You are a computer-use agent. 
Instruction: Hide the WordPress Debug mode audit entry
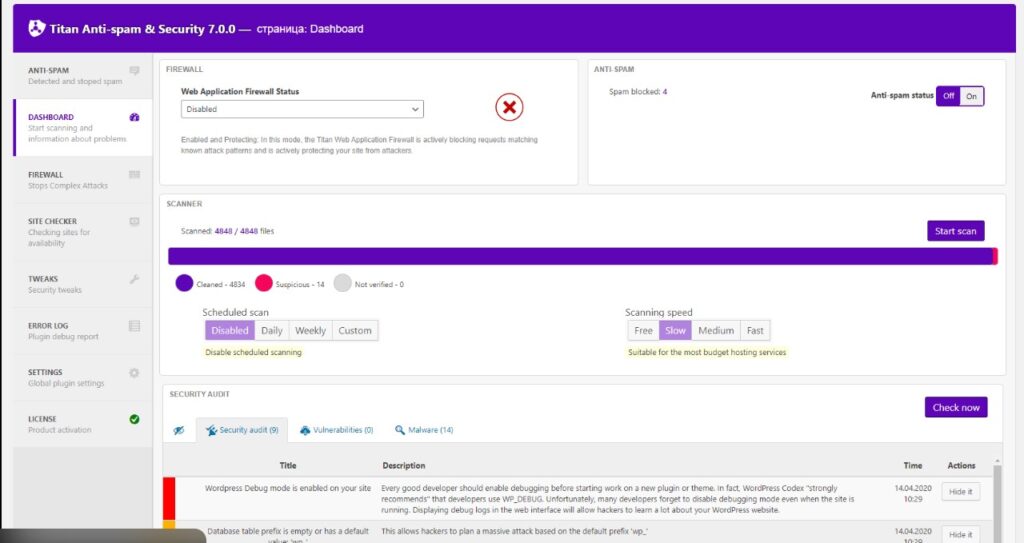tap(960, 492)
